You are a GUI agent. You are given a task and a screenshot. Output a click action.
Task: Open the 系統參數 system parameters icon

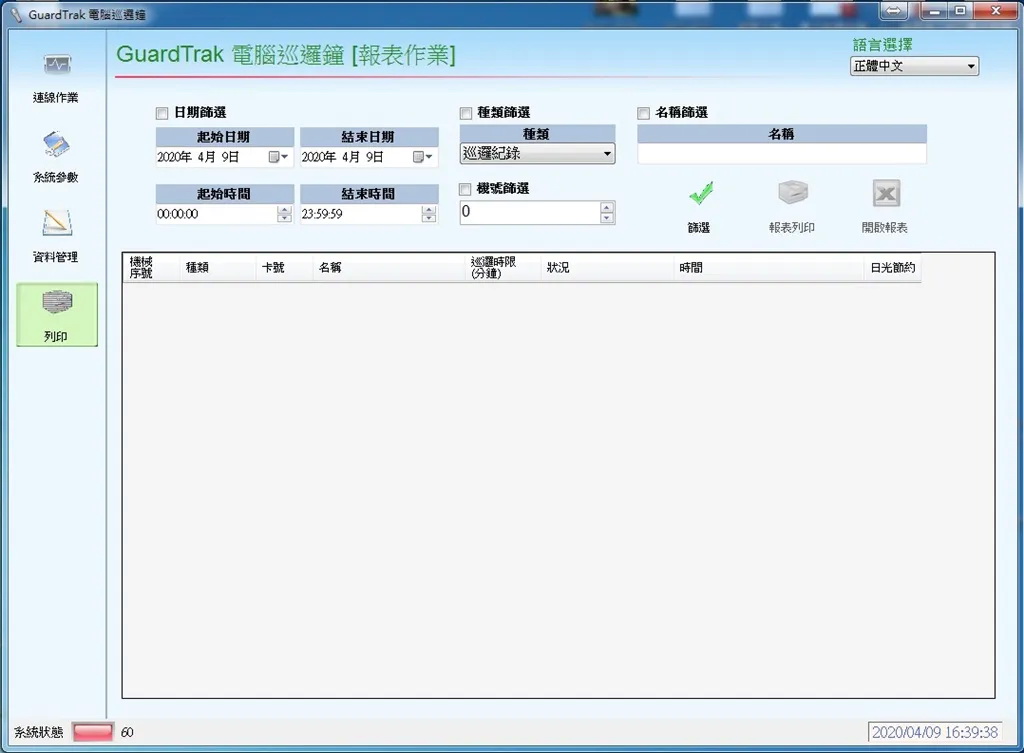tap(57, 144)
